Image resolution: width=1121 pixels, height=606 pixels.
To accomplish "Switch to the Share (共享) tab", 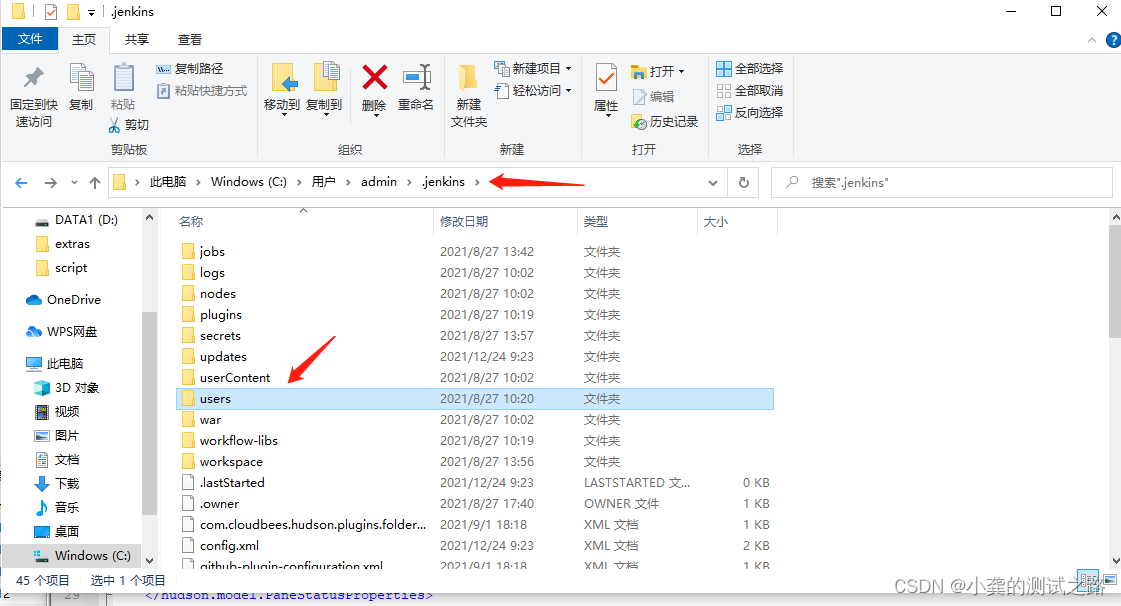I will (137, 39).
